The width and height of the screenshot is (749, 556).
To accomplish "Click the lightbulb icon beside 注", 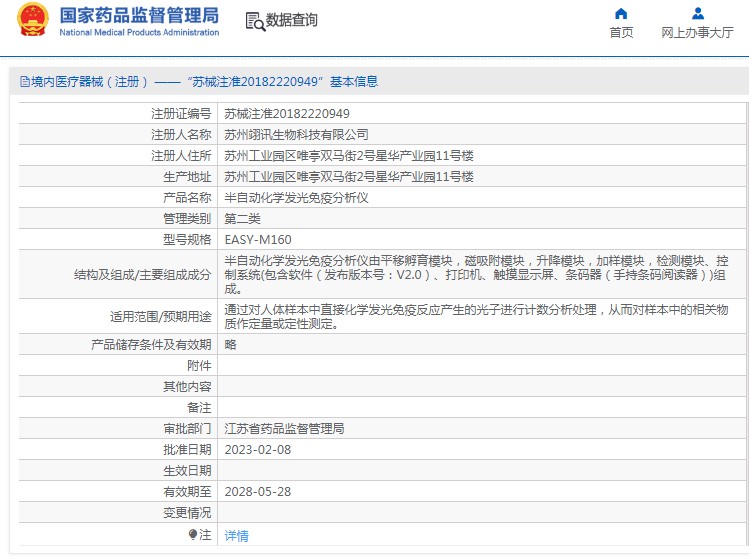I will (193, 535).
